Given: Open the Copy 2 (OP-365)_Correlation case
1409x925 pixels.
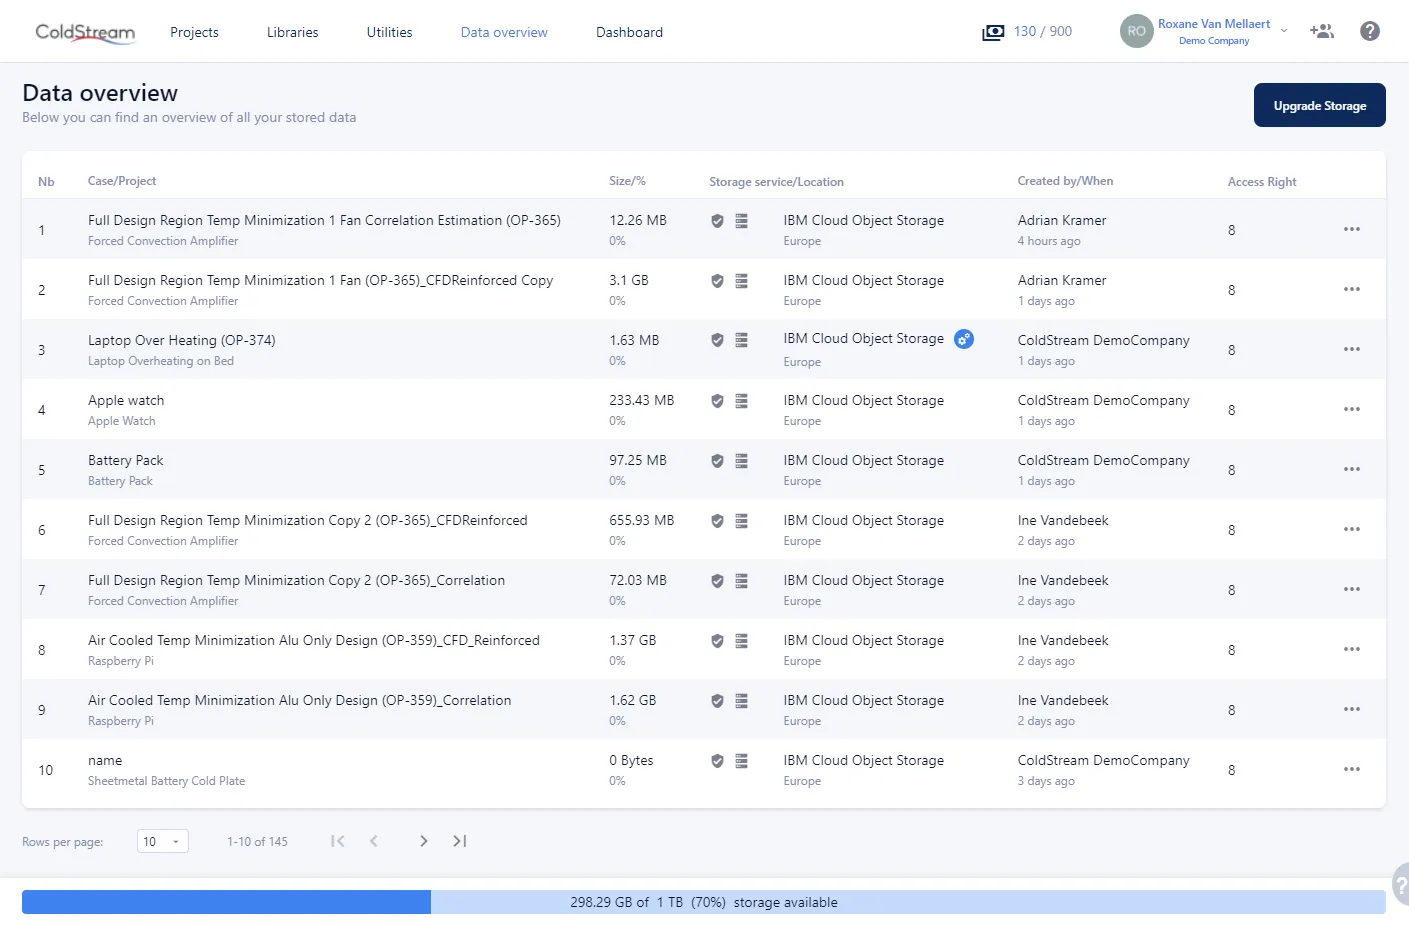Looking at the screenshot, I should click(296, 580).
